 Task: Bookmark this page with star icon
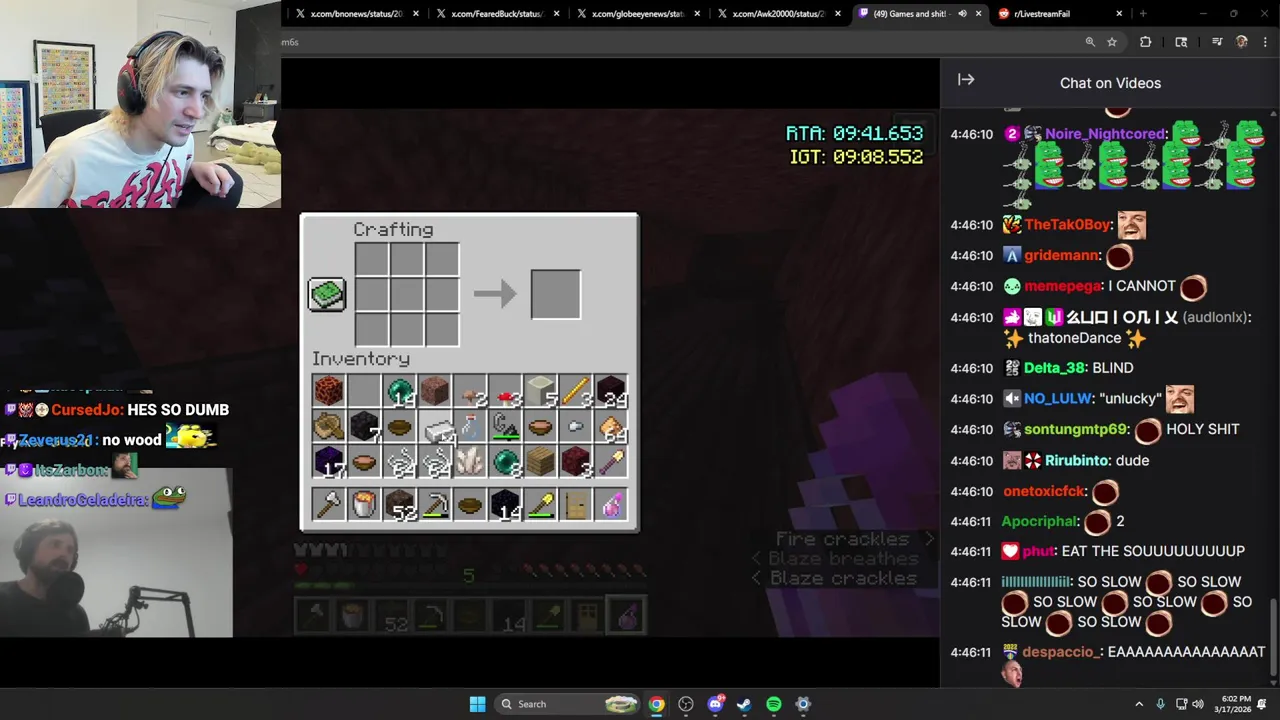pyautogui.click(x=1112, y=42)
